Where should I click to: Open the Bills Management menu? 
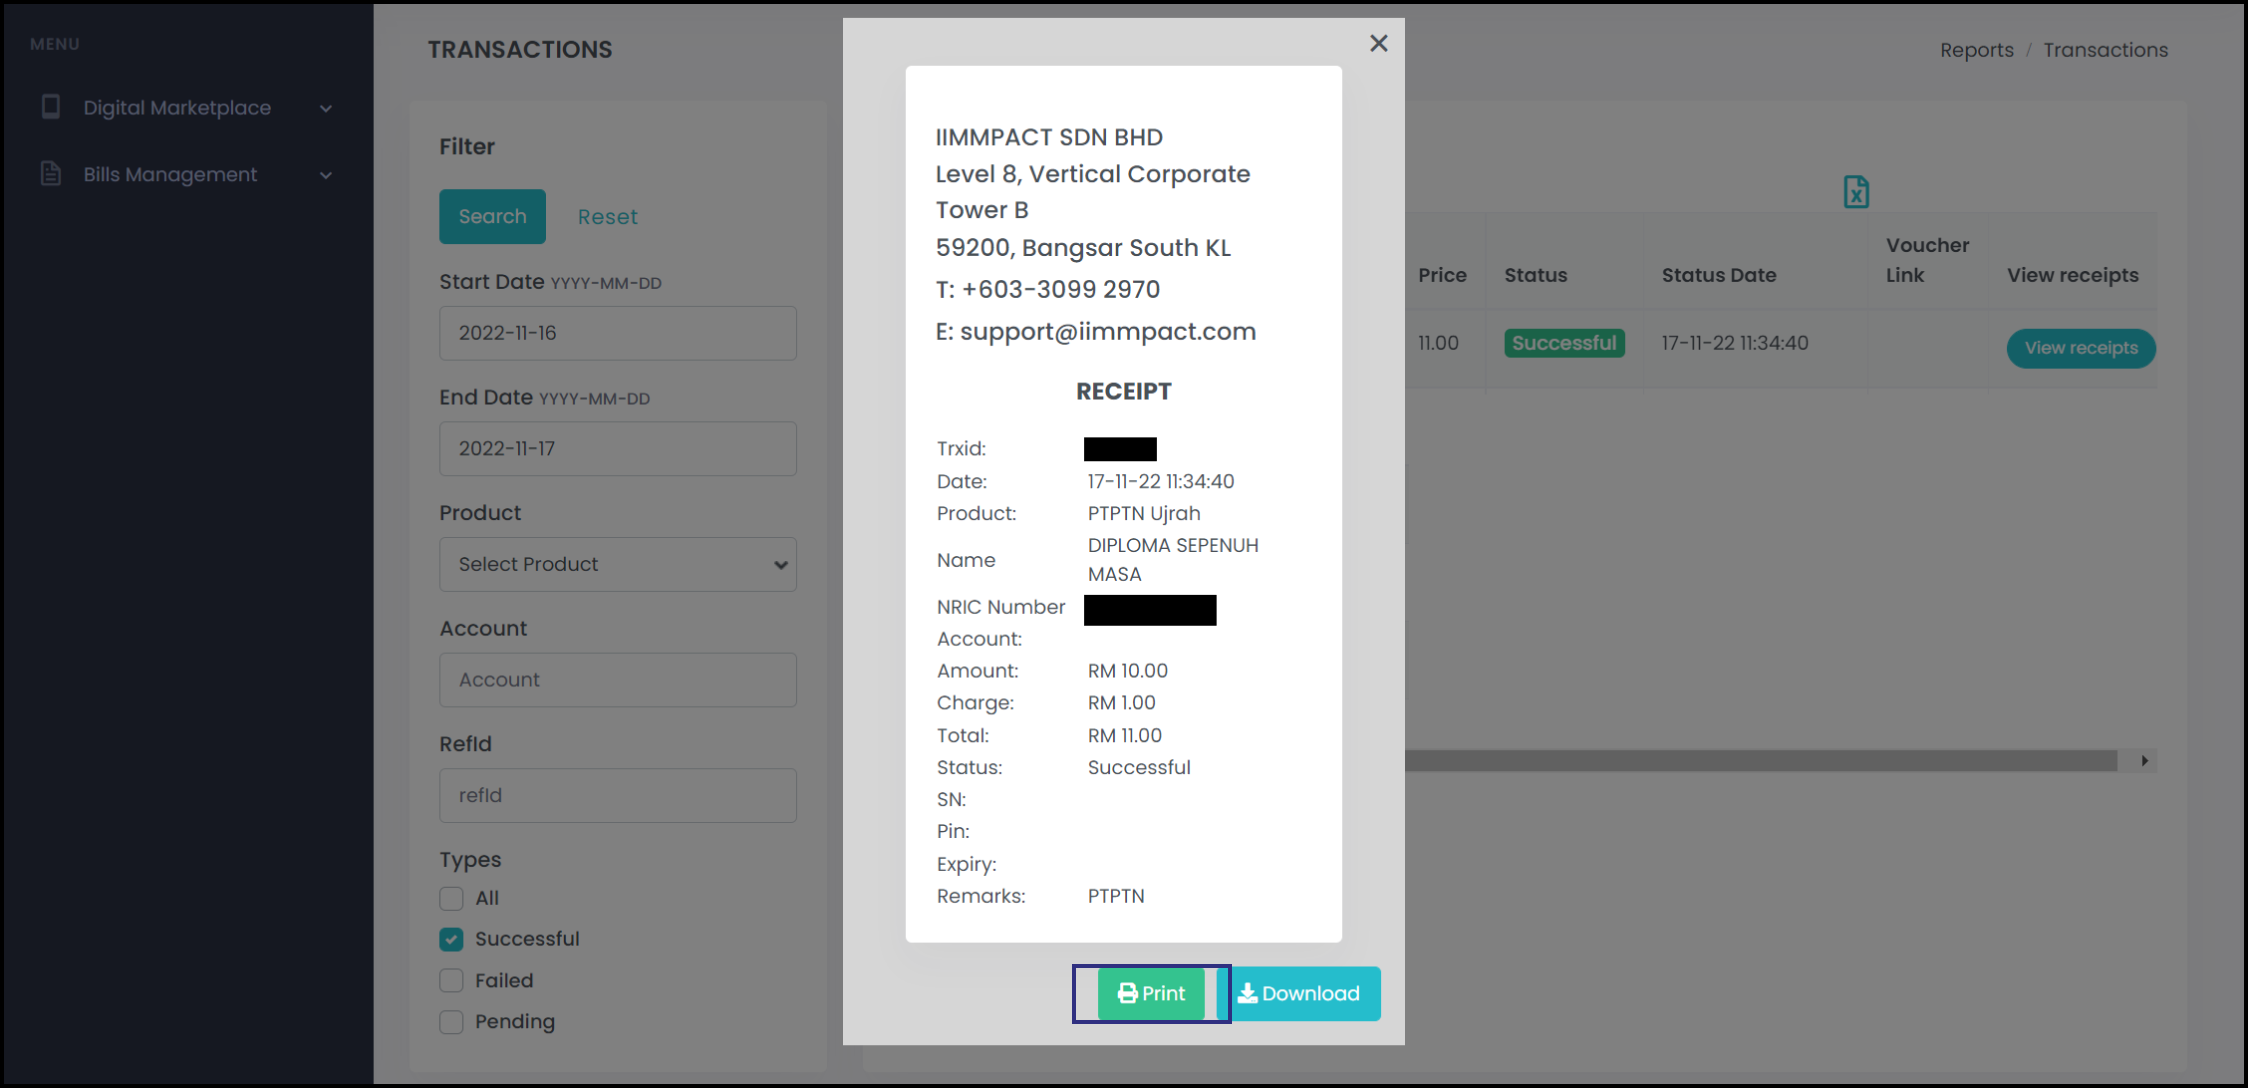187,174
